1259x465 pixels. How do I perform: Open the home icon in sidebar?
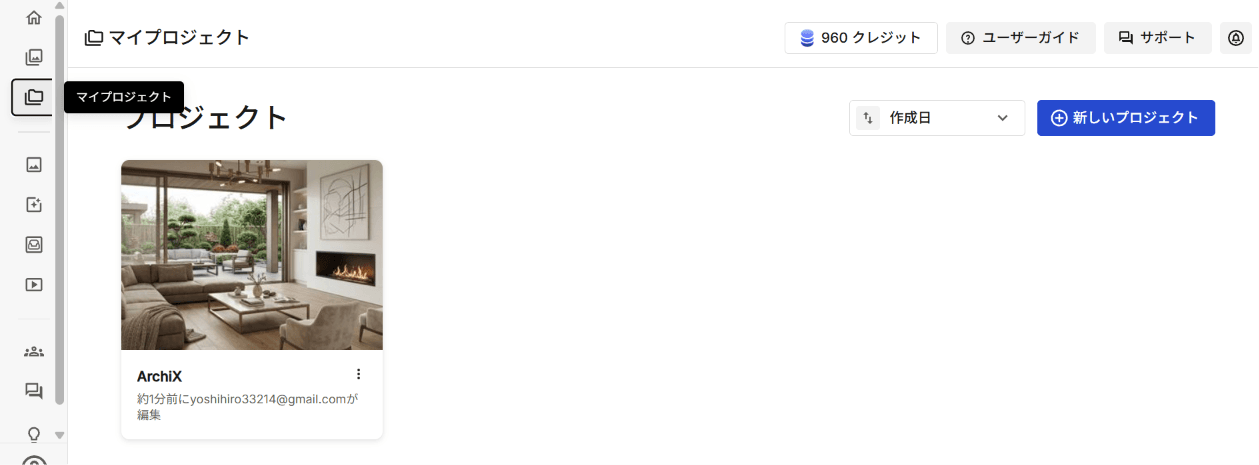pyautogui.click(x=34, y=17)
